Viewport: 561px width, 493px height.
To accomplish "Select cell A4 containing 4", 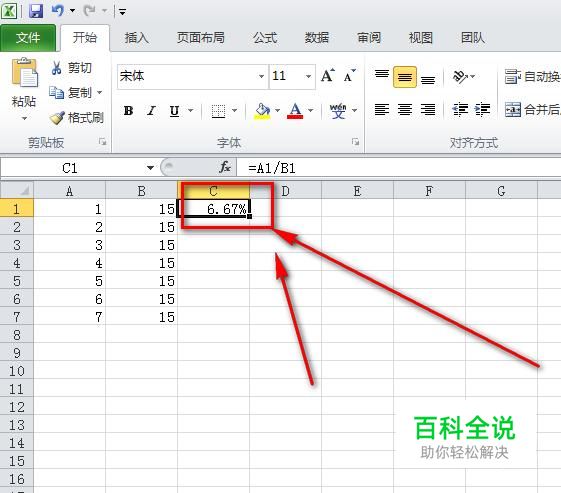I will tap(70, 263).
